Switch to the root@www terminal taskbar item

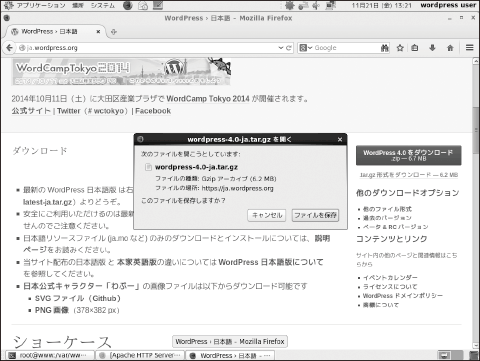[50, 355]
